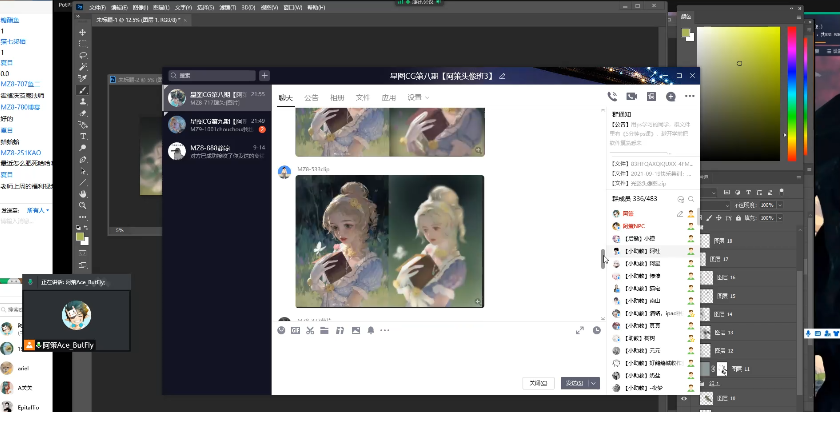Open 文件(F) menu in Photoshop
Screen dimensions: 840x435
(x=97, y=8)
